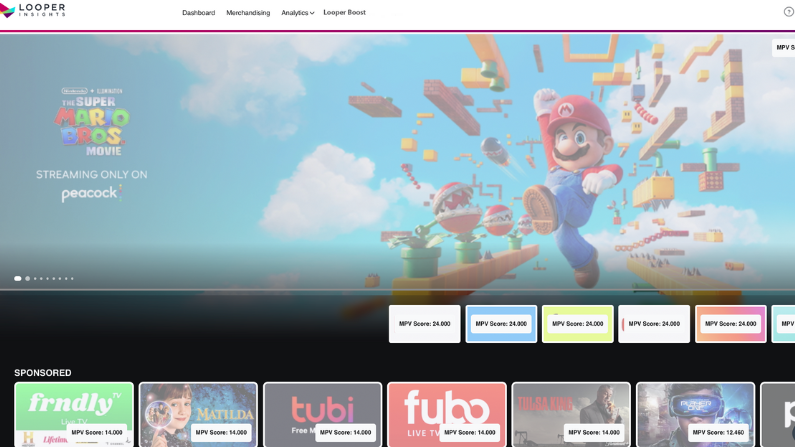This screenshot has height=447, width=795.
Task: Open the Dashboard nav item
Action: pos(198,13)
